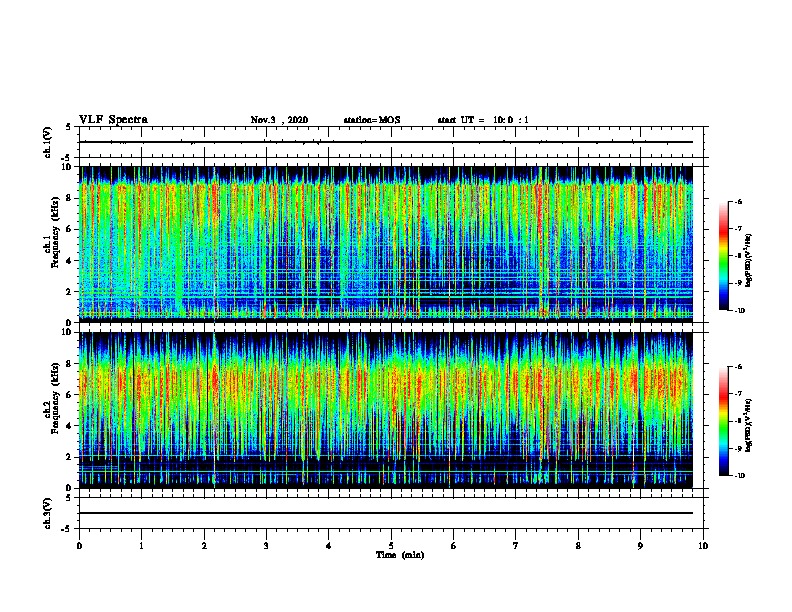Click the ch.1 frequency tick label "4"
Screen dimensions: 792x612
coord(69,261)
